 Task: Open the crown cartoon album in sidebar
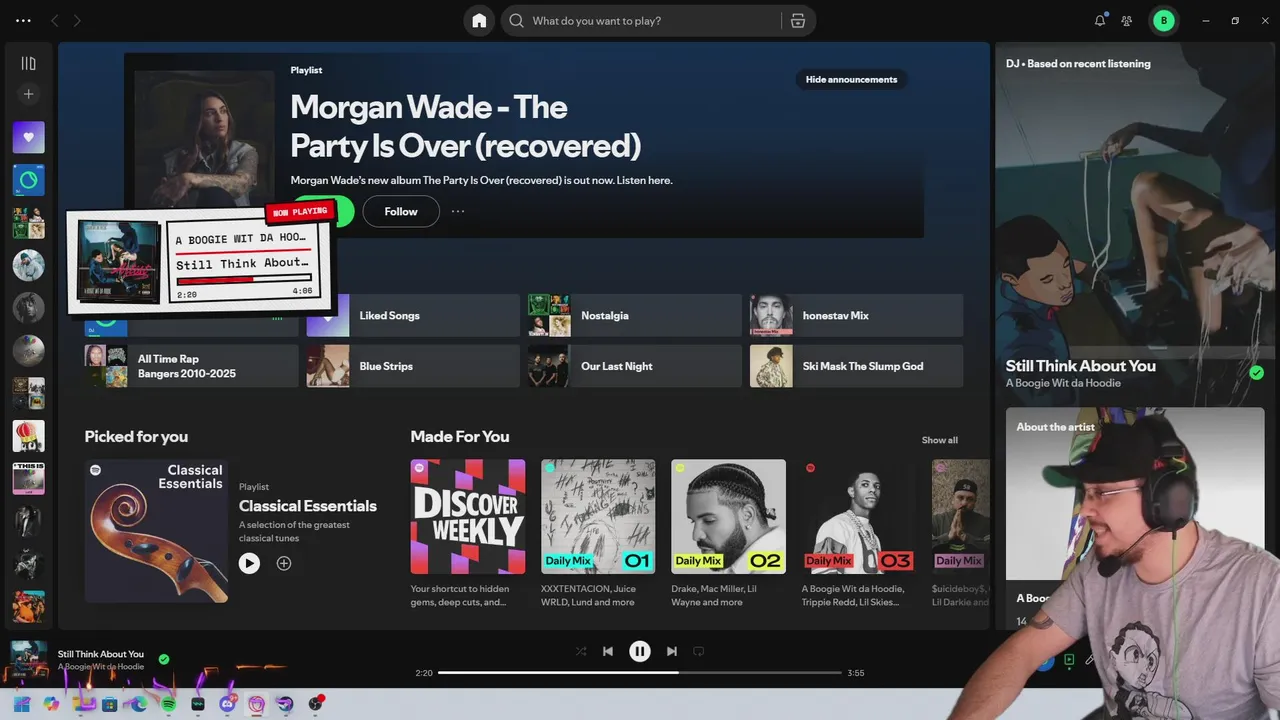(28, 436)
